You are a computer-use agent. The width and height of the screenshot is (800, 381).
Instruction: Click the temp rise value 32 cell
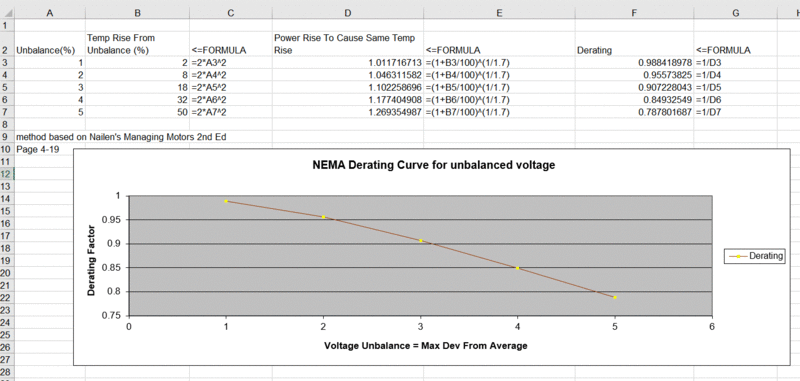(137, 100)
